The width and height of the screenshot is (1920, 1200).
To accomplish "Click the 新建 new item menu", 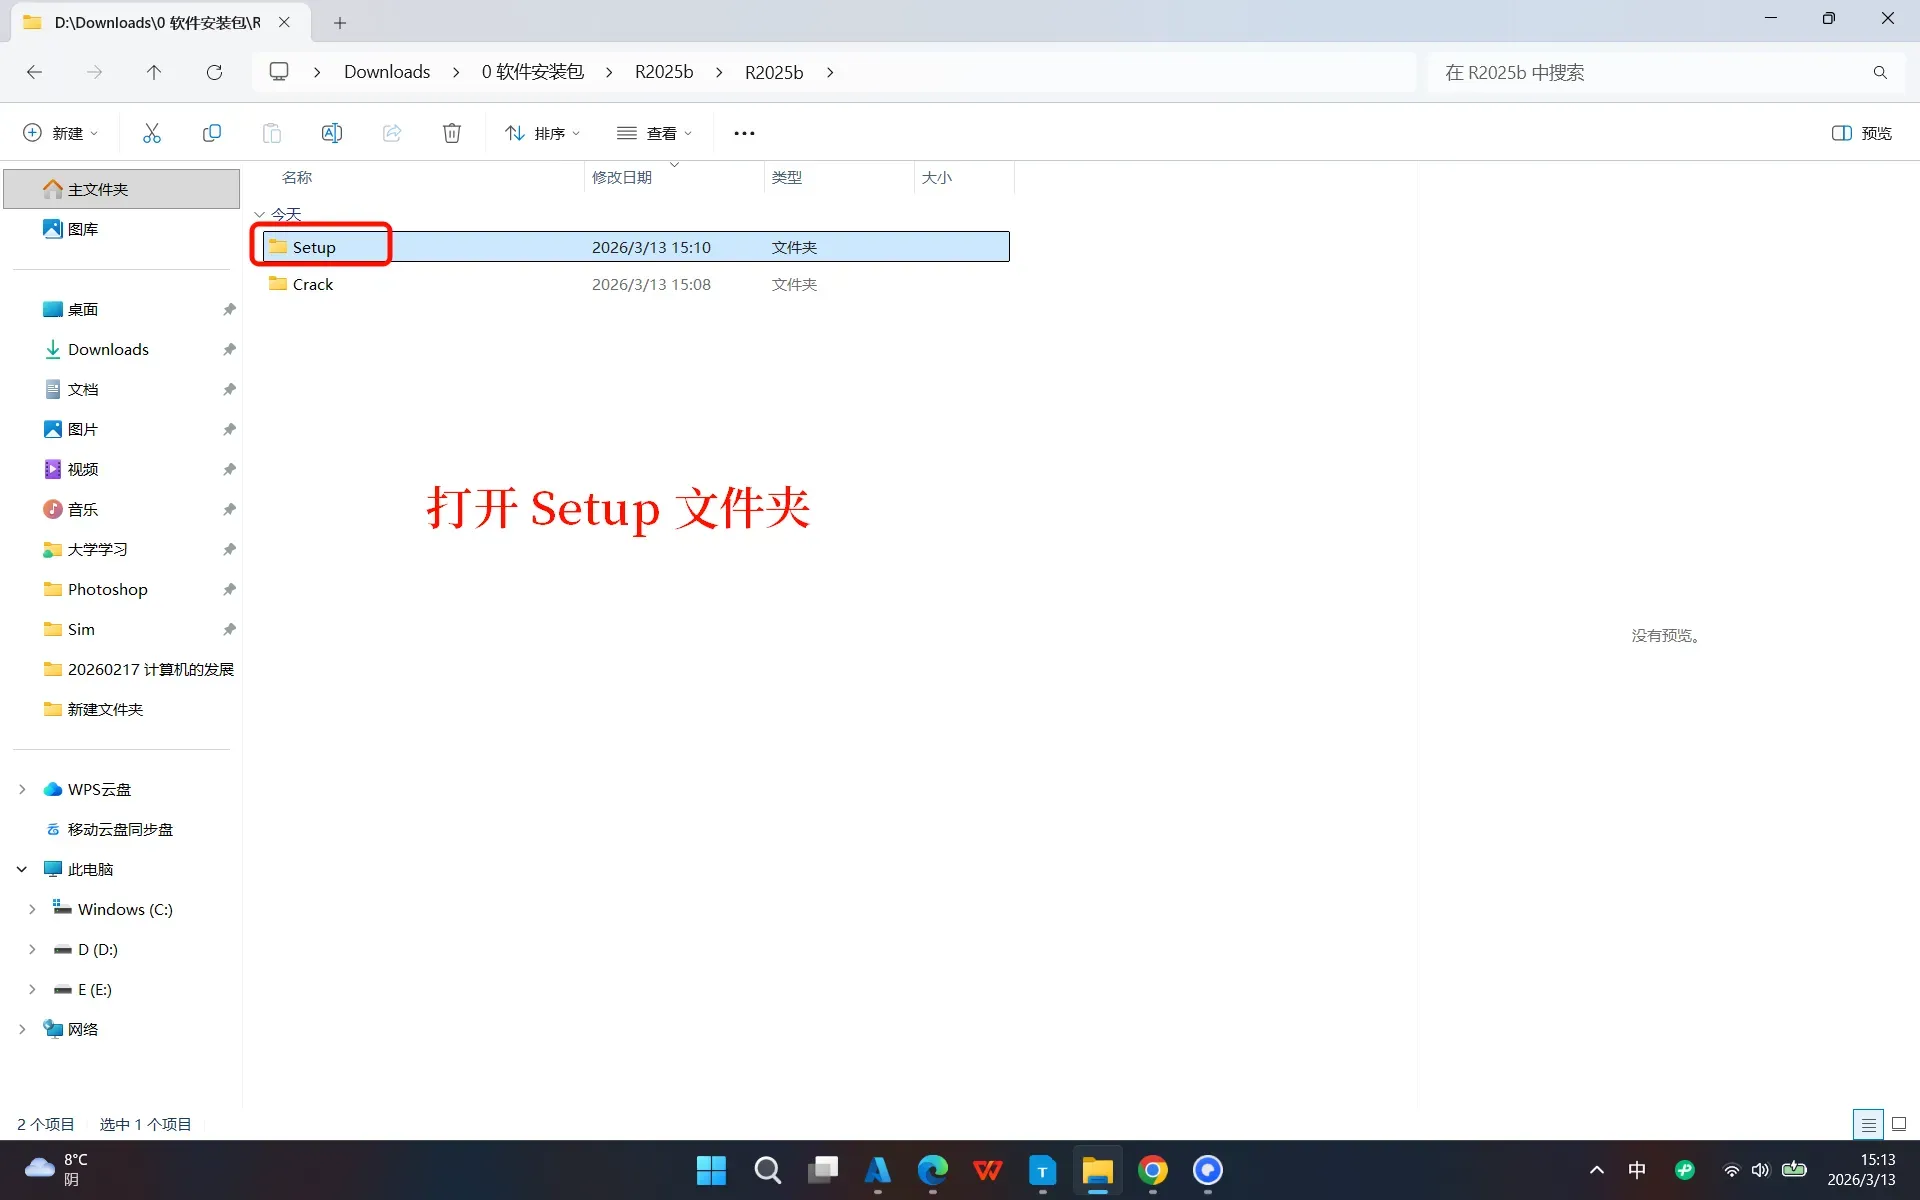I will pos(60,133).
